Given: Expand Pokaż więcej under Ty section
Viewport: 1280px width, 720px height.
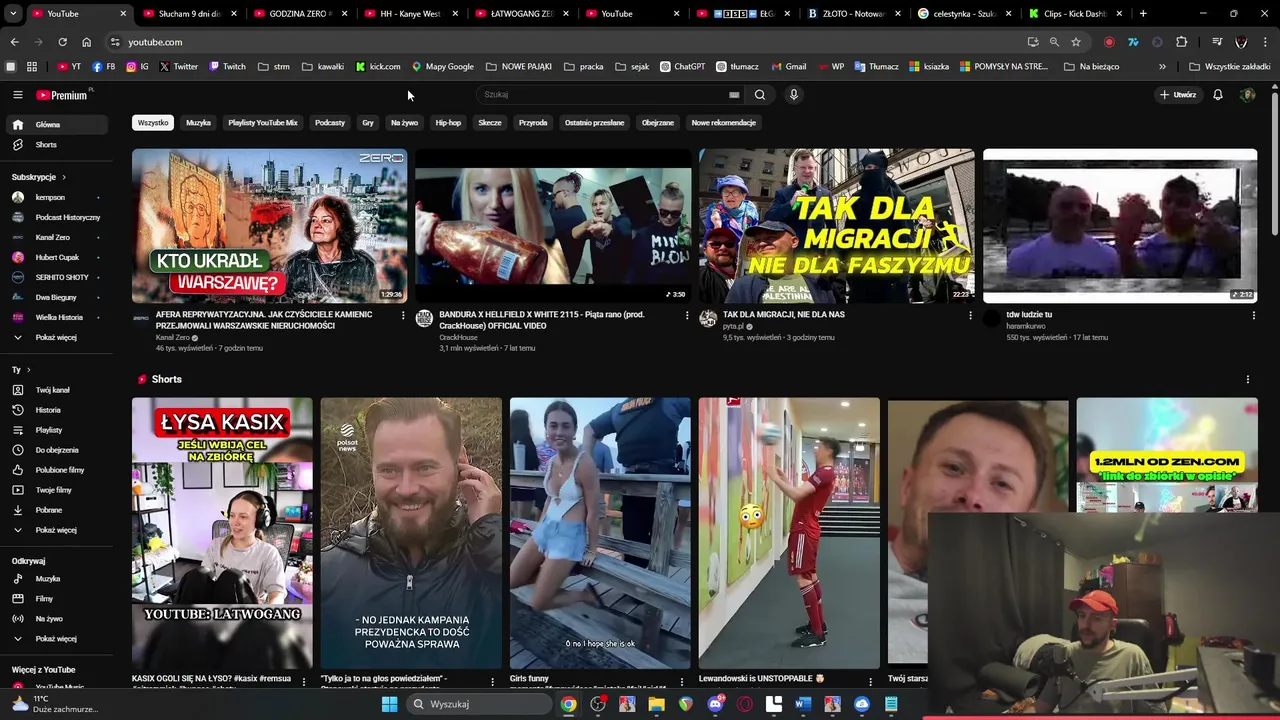Looking at the screenshot, I should (x=55, y=530).
